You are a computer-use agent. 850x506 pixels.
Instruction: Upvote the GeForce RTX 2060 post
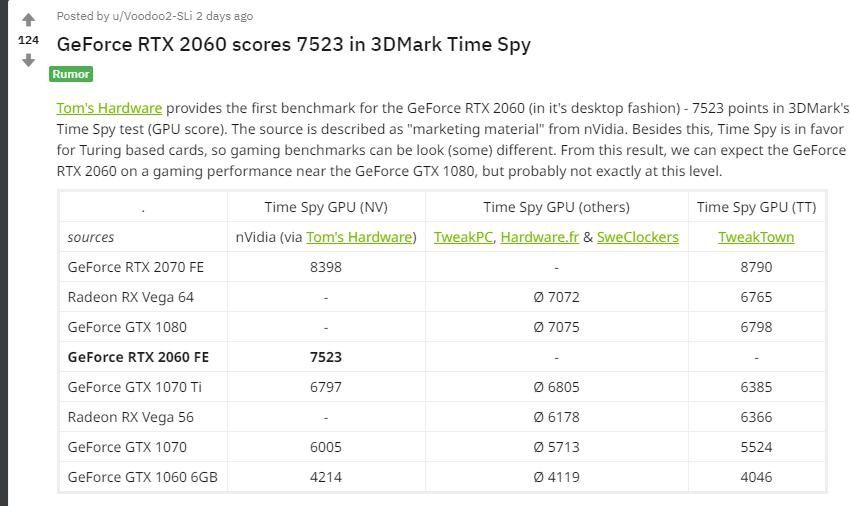click(x=28, y=21)
